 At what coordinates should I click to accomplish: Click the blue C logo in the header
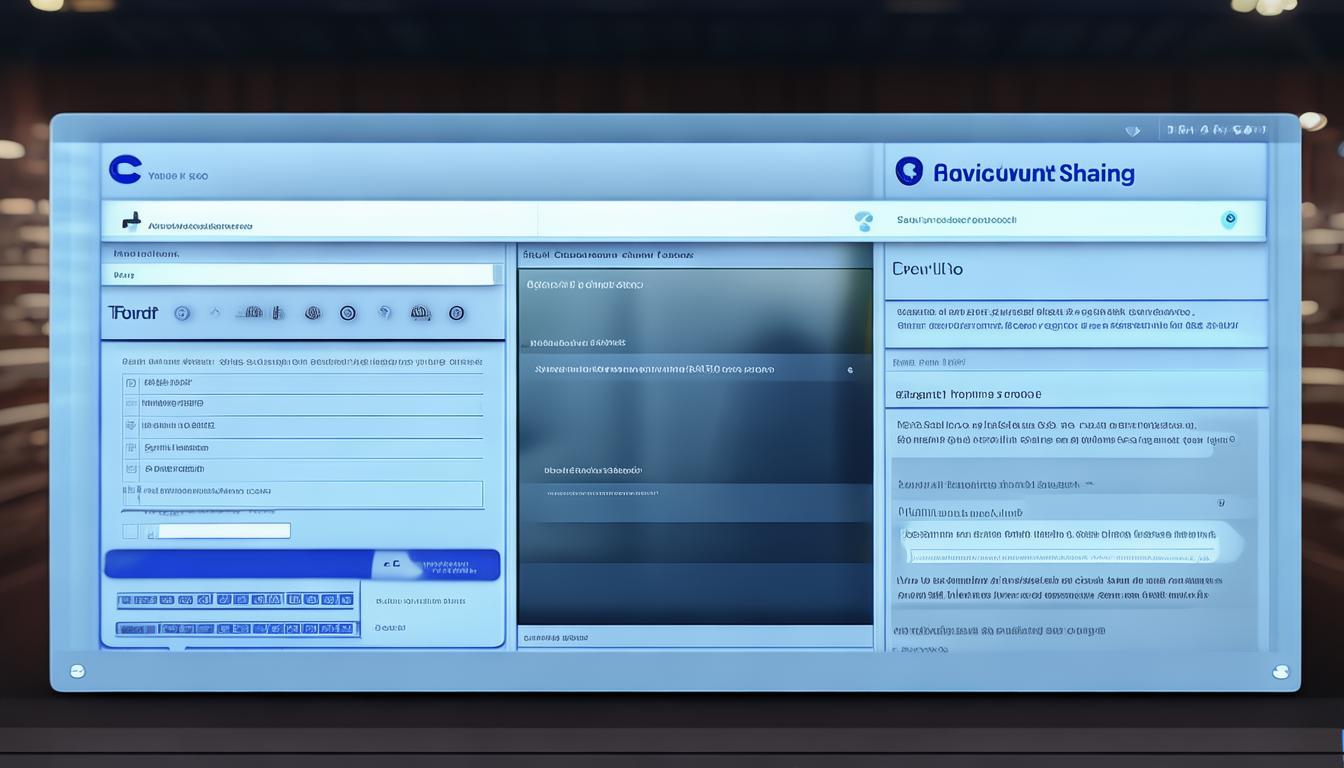click(125, 170)
